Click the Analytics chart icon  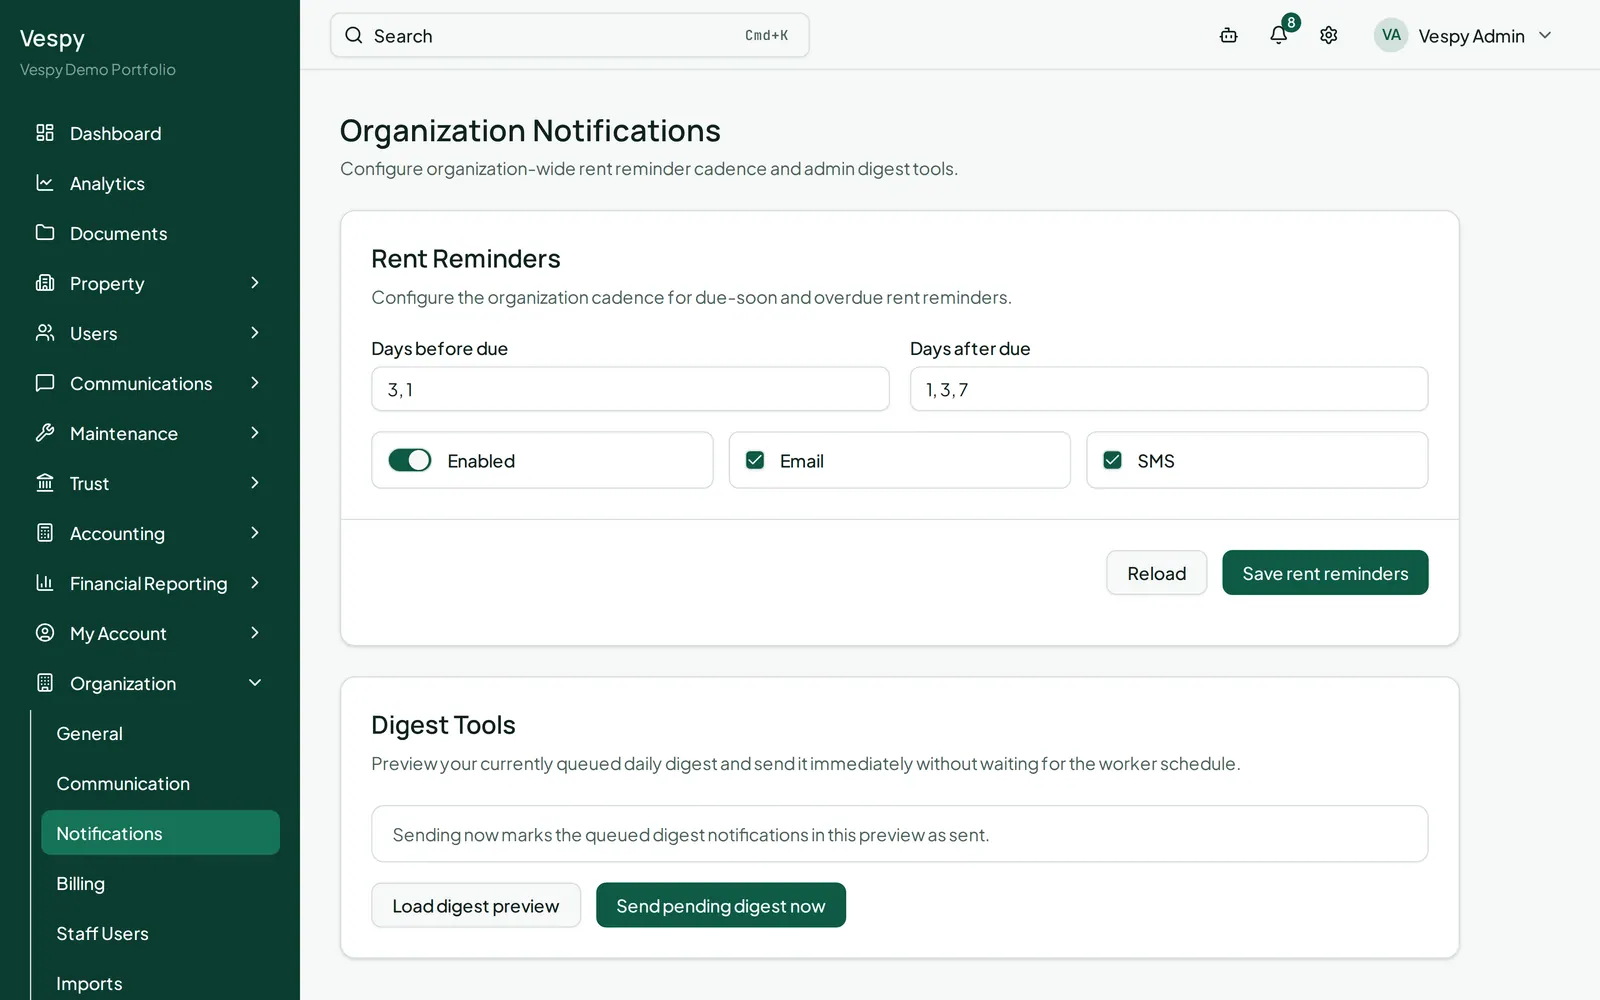[x=45, y=183]
